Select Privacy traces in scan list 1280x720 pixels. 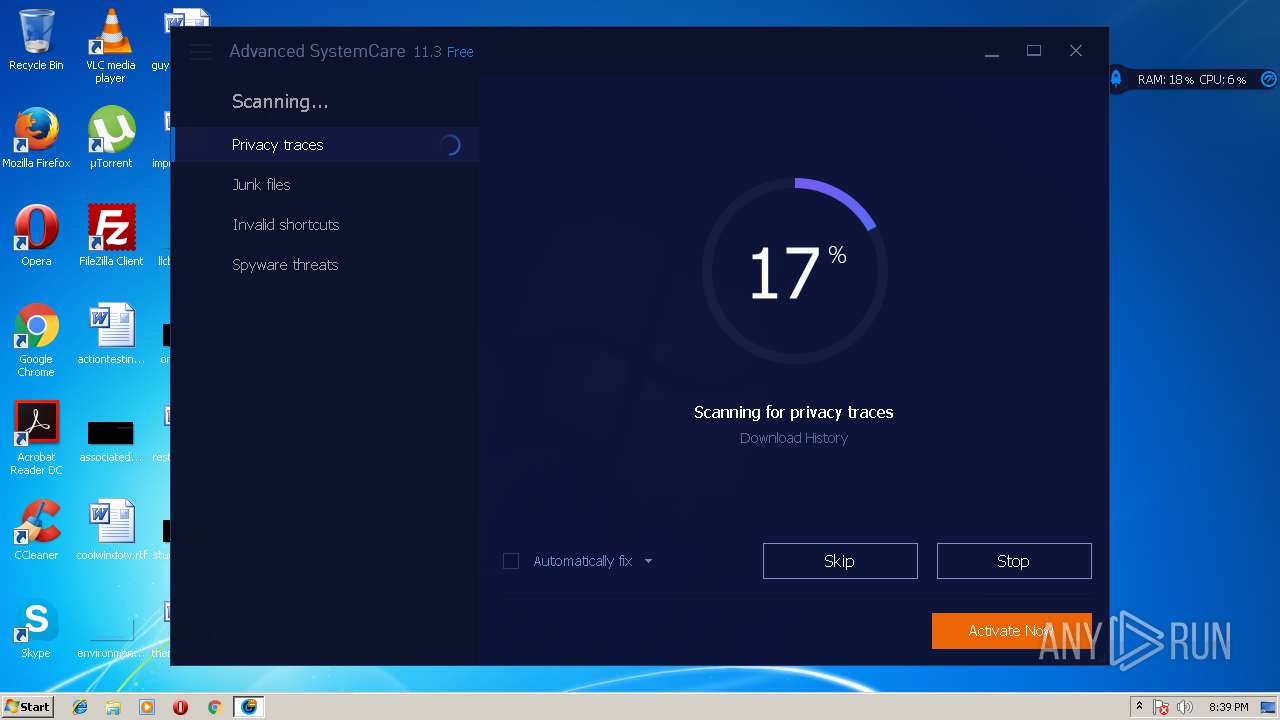(x=325, y=145)
